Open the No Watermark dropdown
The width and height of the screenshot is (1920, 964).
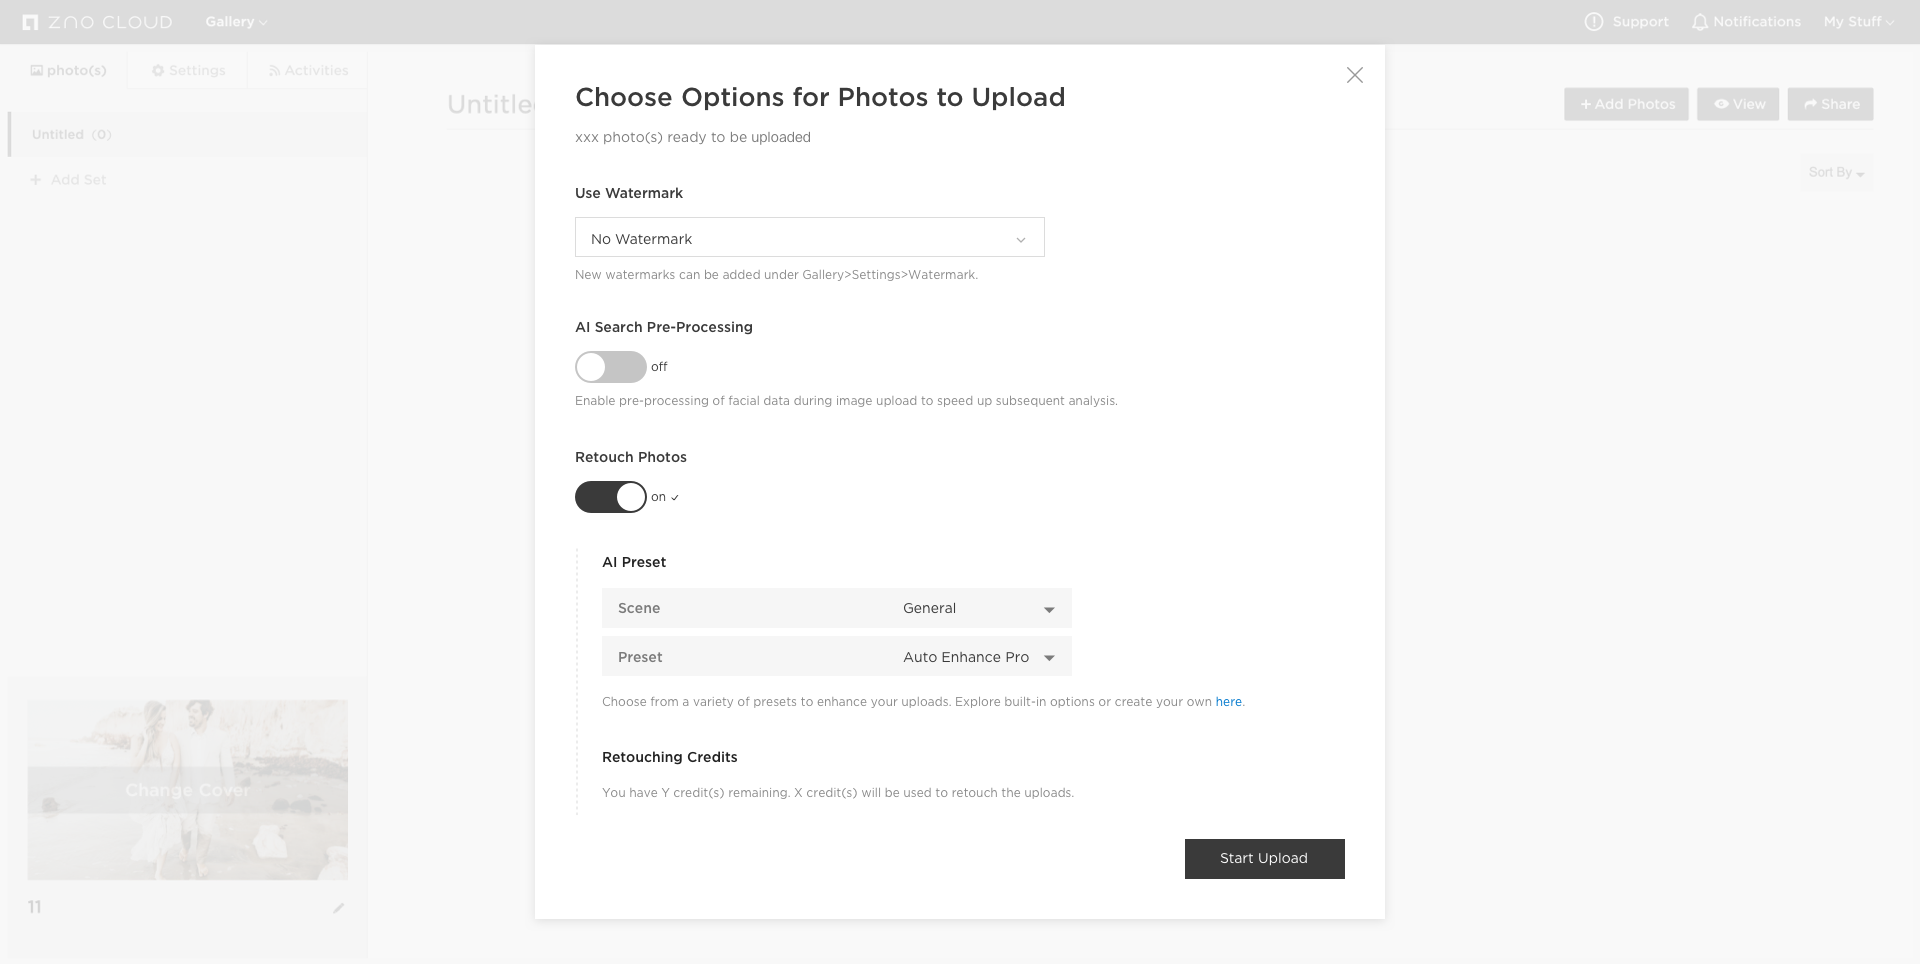809,238
